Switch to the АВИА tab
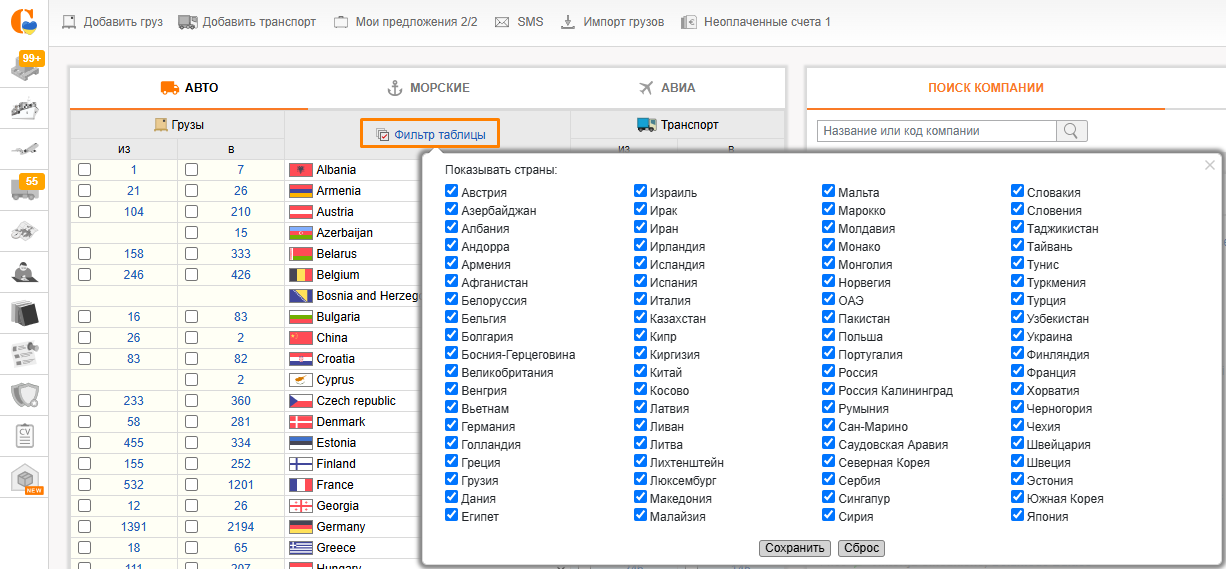 pyautogui.click(x=666, y=88)
